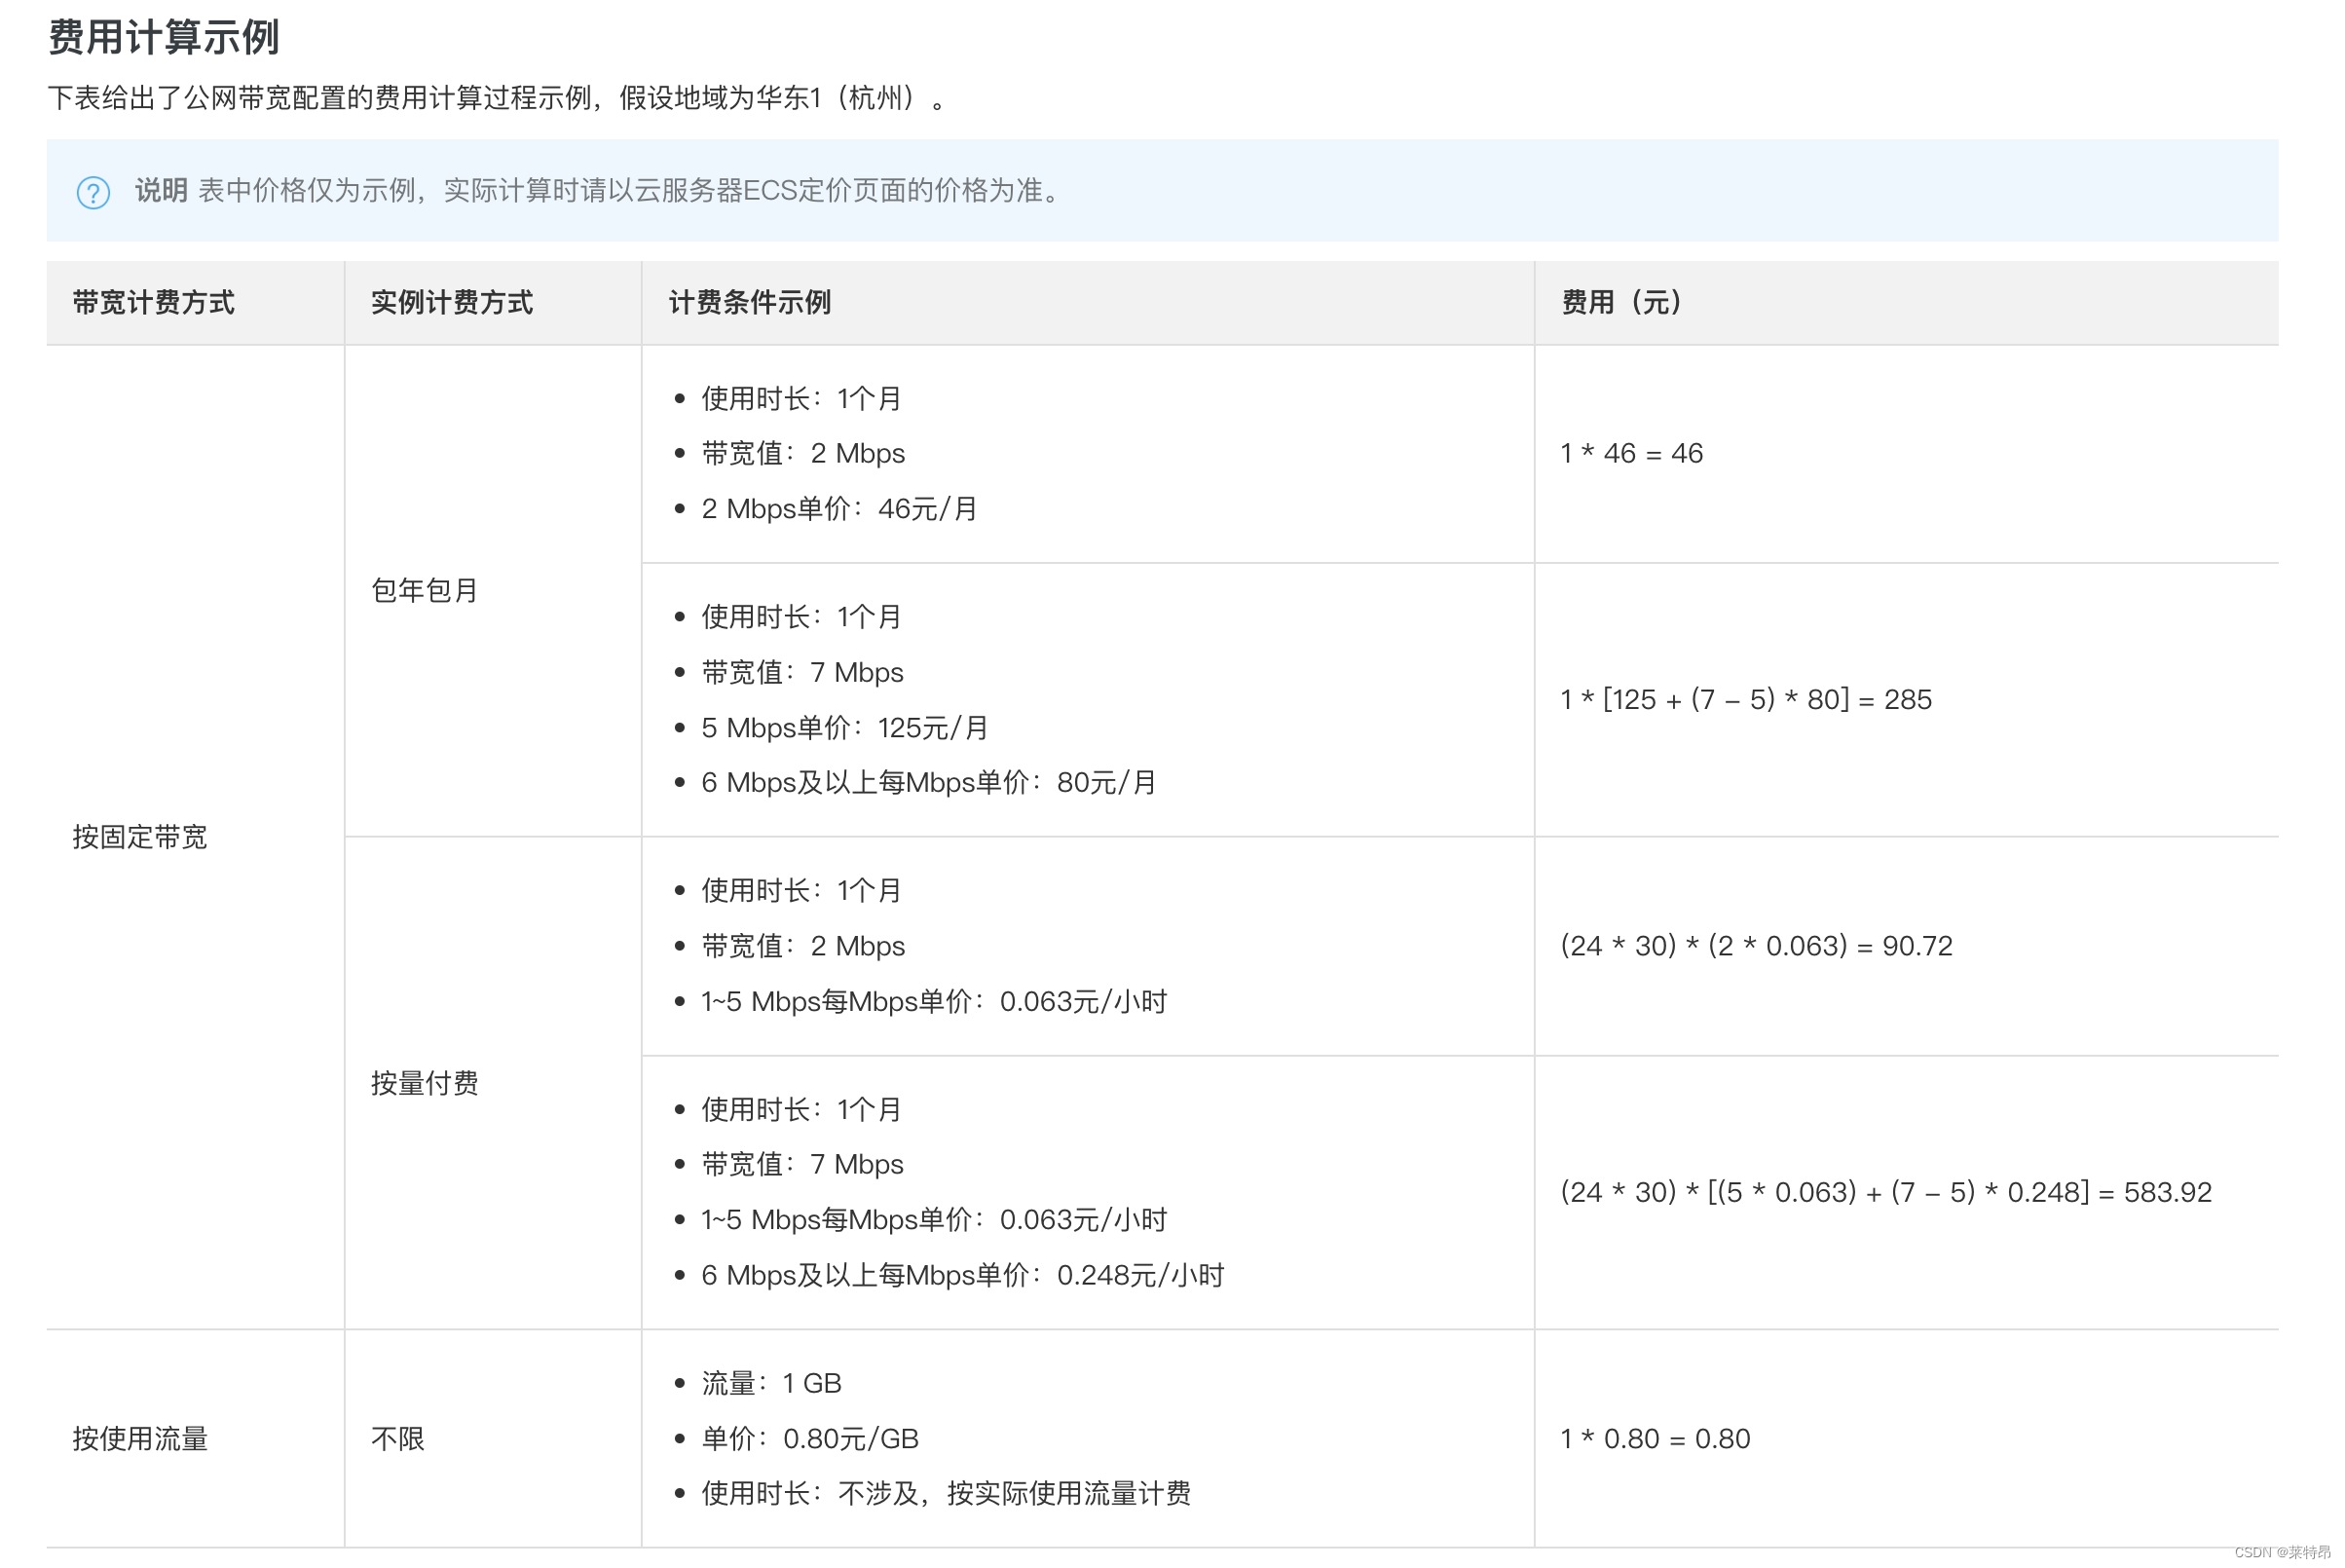Click the 计费条件示例 column header
Viewport: 2345px width, 1568px height.
[x=749, y=302]
